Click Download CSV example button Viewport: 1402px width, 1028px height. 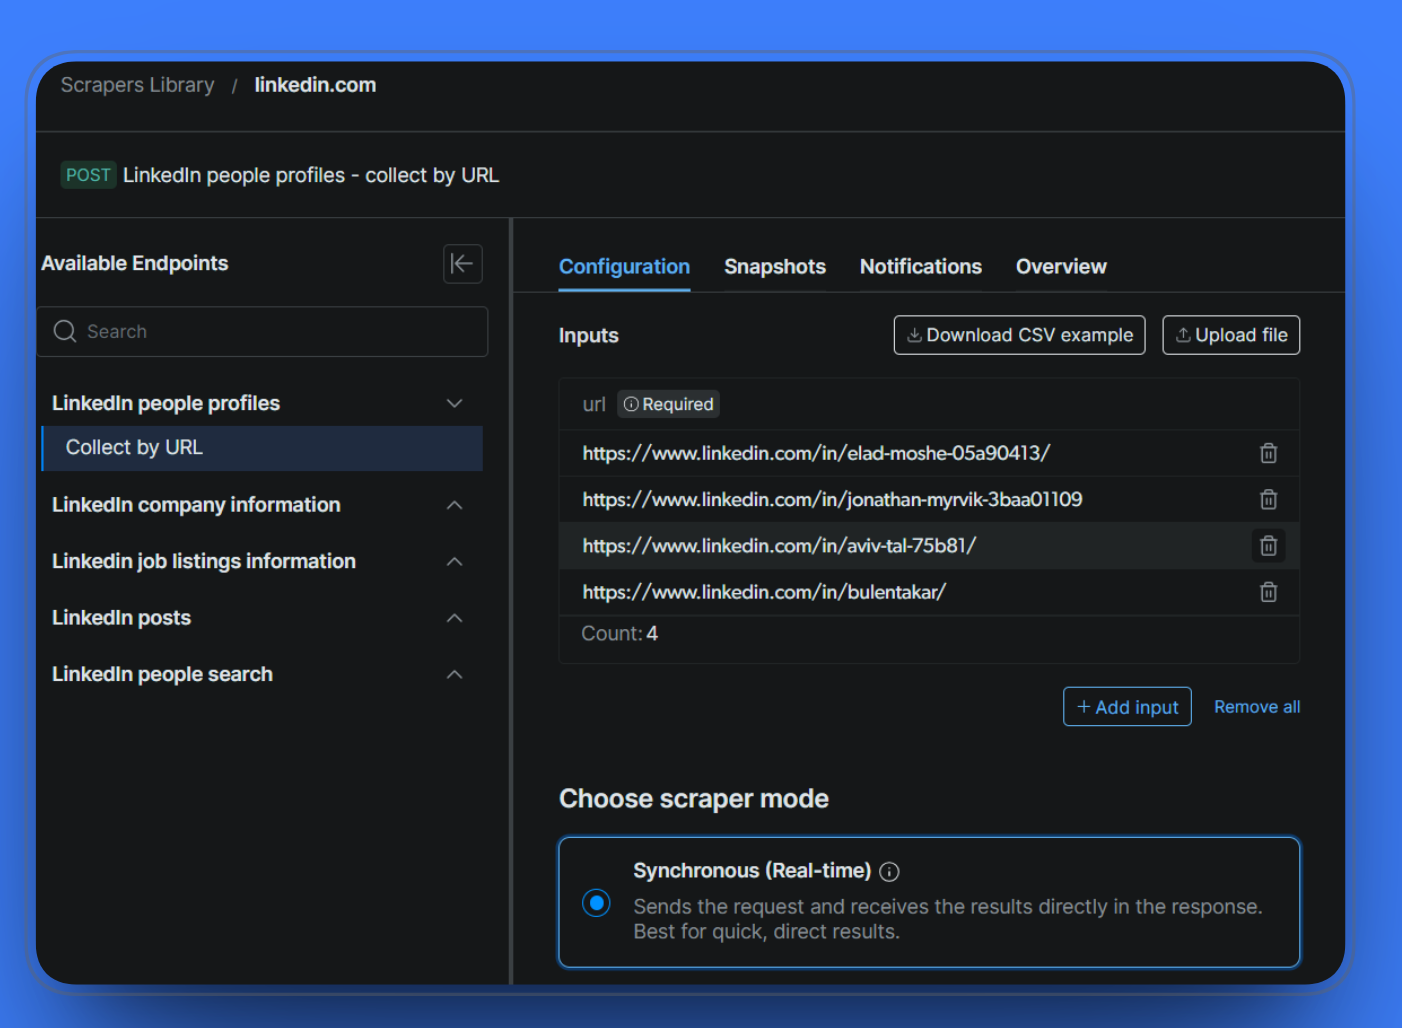[x=1019, y=335]
